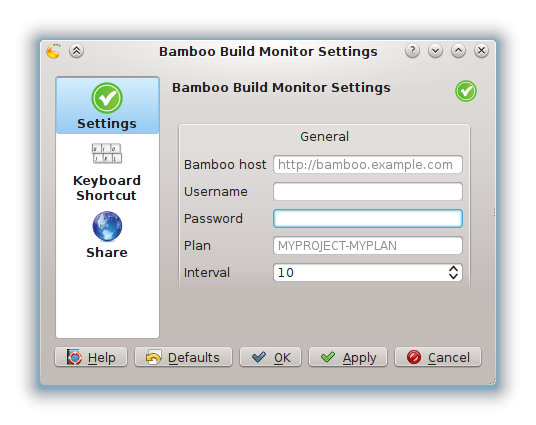
Task: Click the Apply button
Action: coord(348,357)
